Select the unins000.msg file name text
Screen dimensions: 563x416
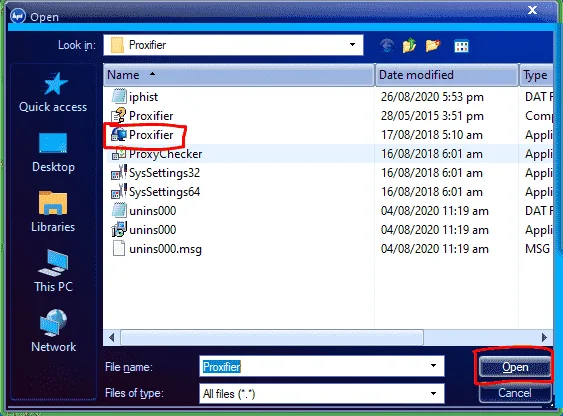pos(165,249)
